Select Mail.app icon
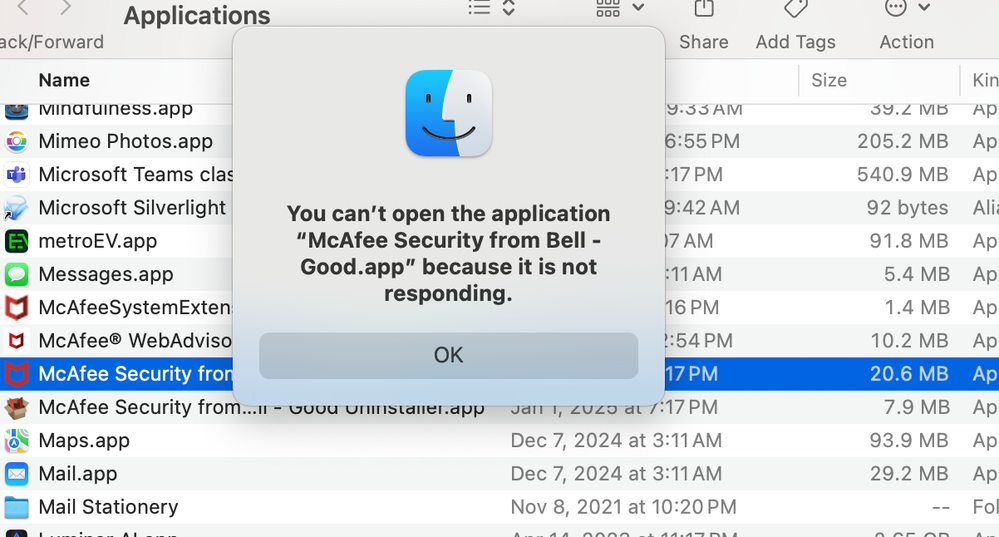 tap(17, 474)
